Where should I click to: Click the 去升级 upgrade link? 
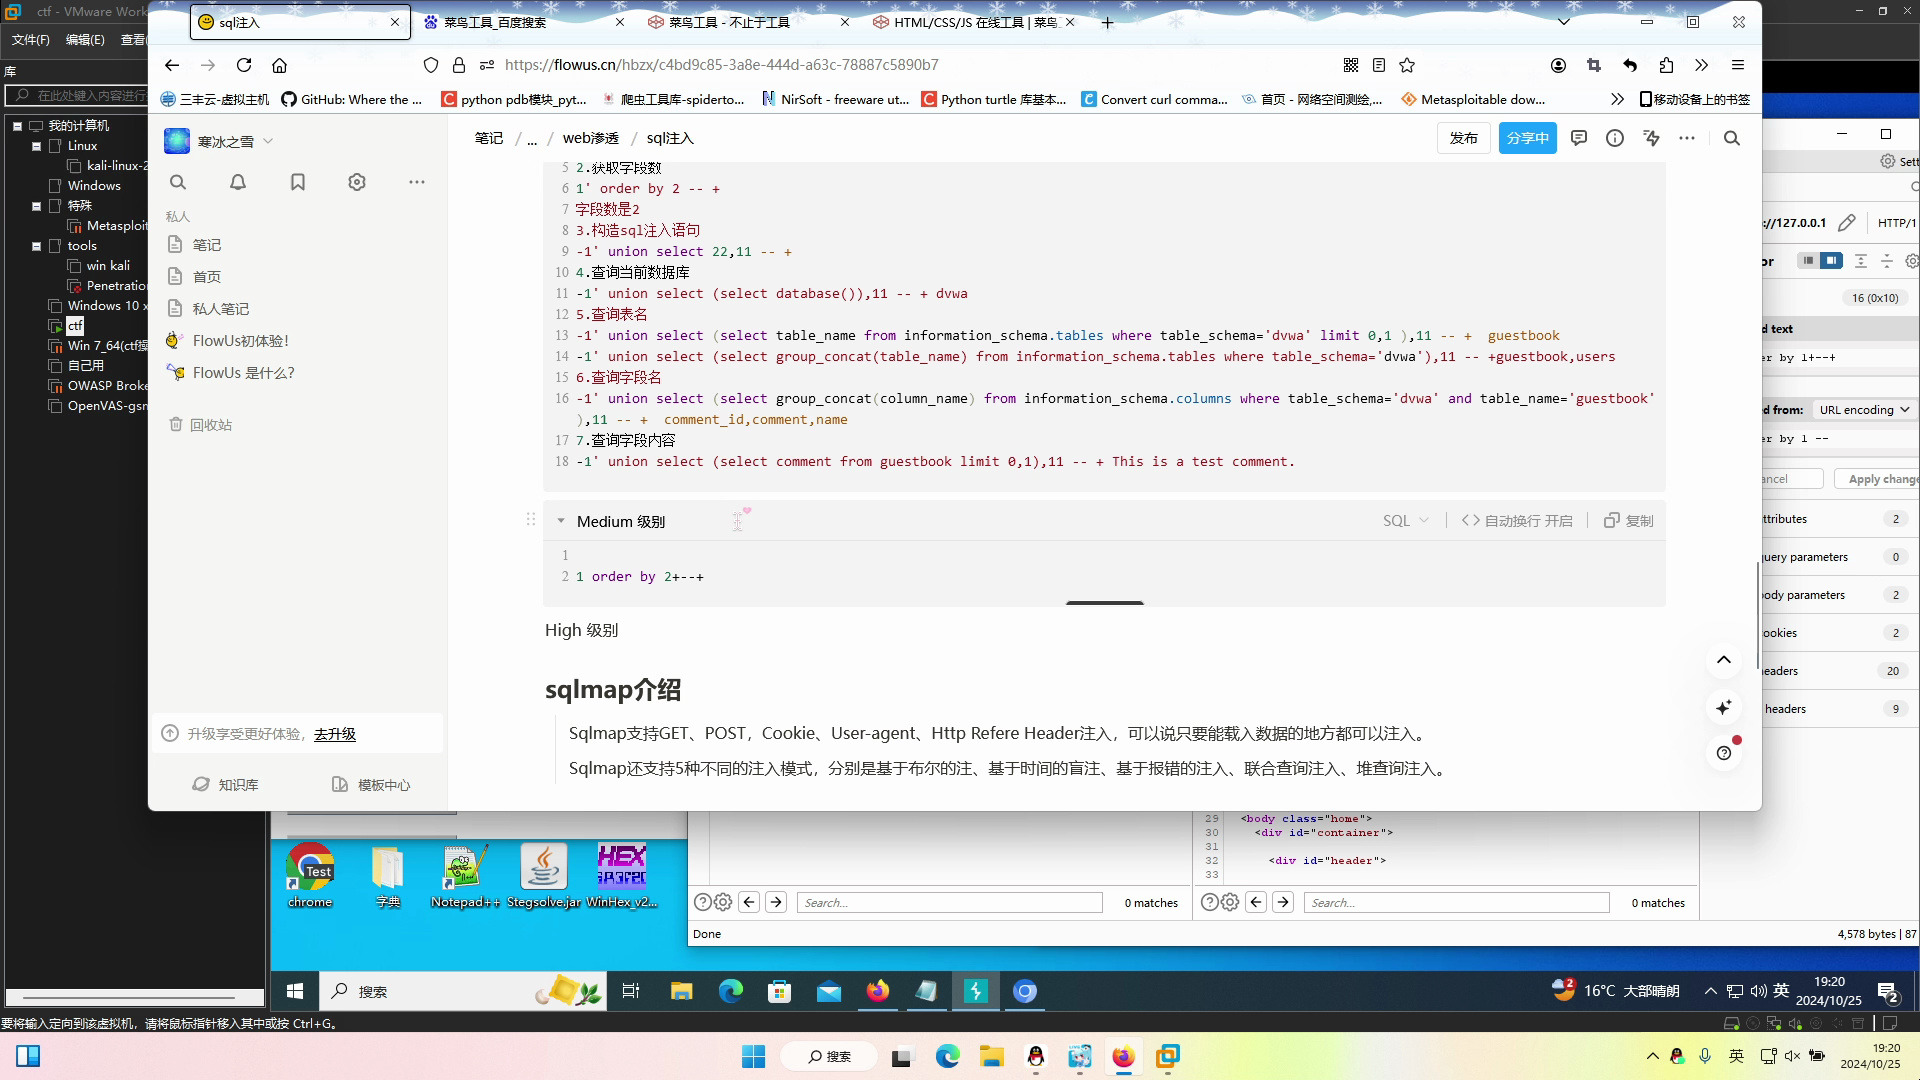tap(335, 734)
